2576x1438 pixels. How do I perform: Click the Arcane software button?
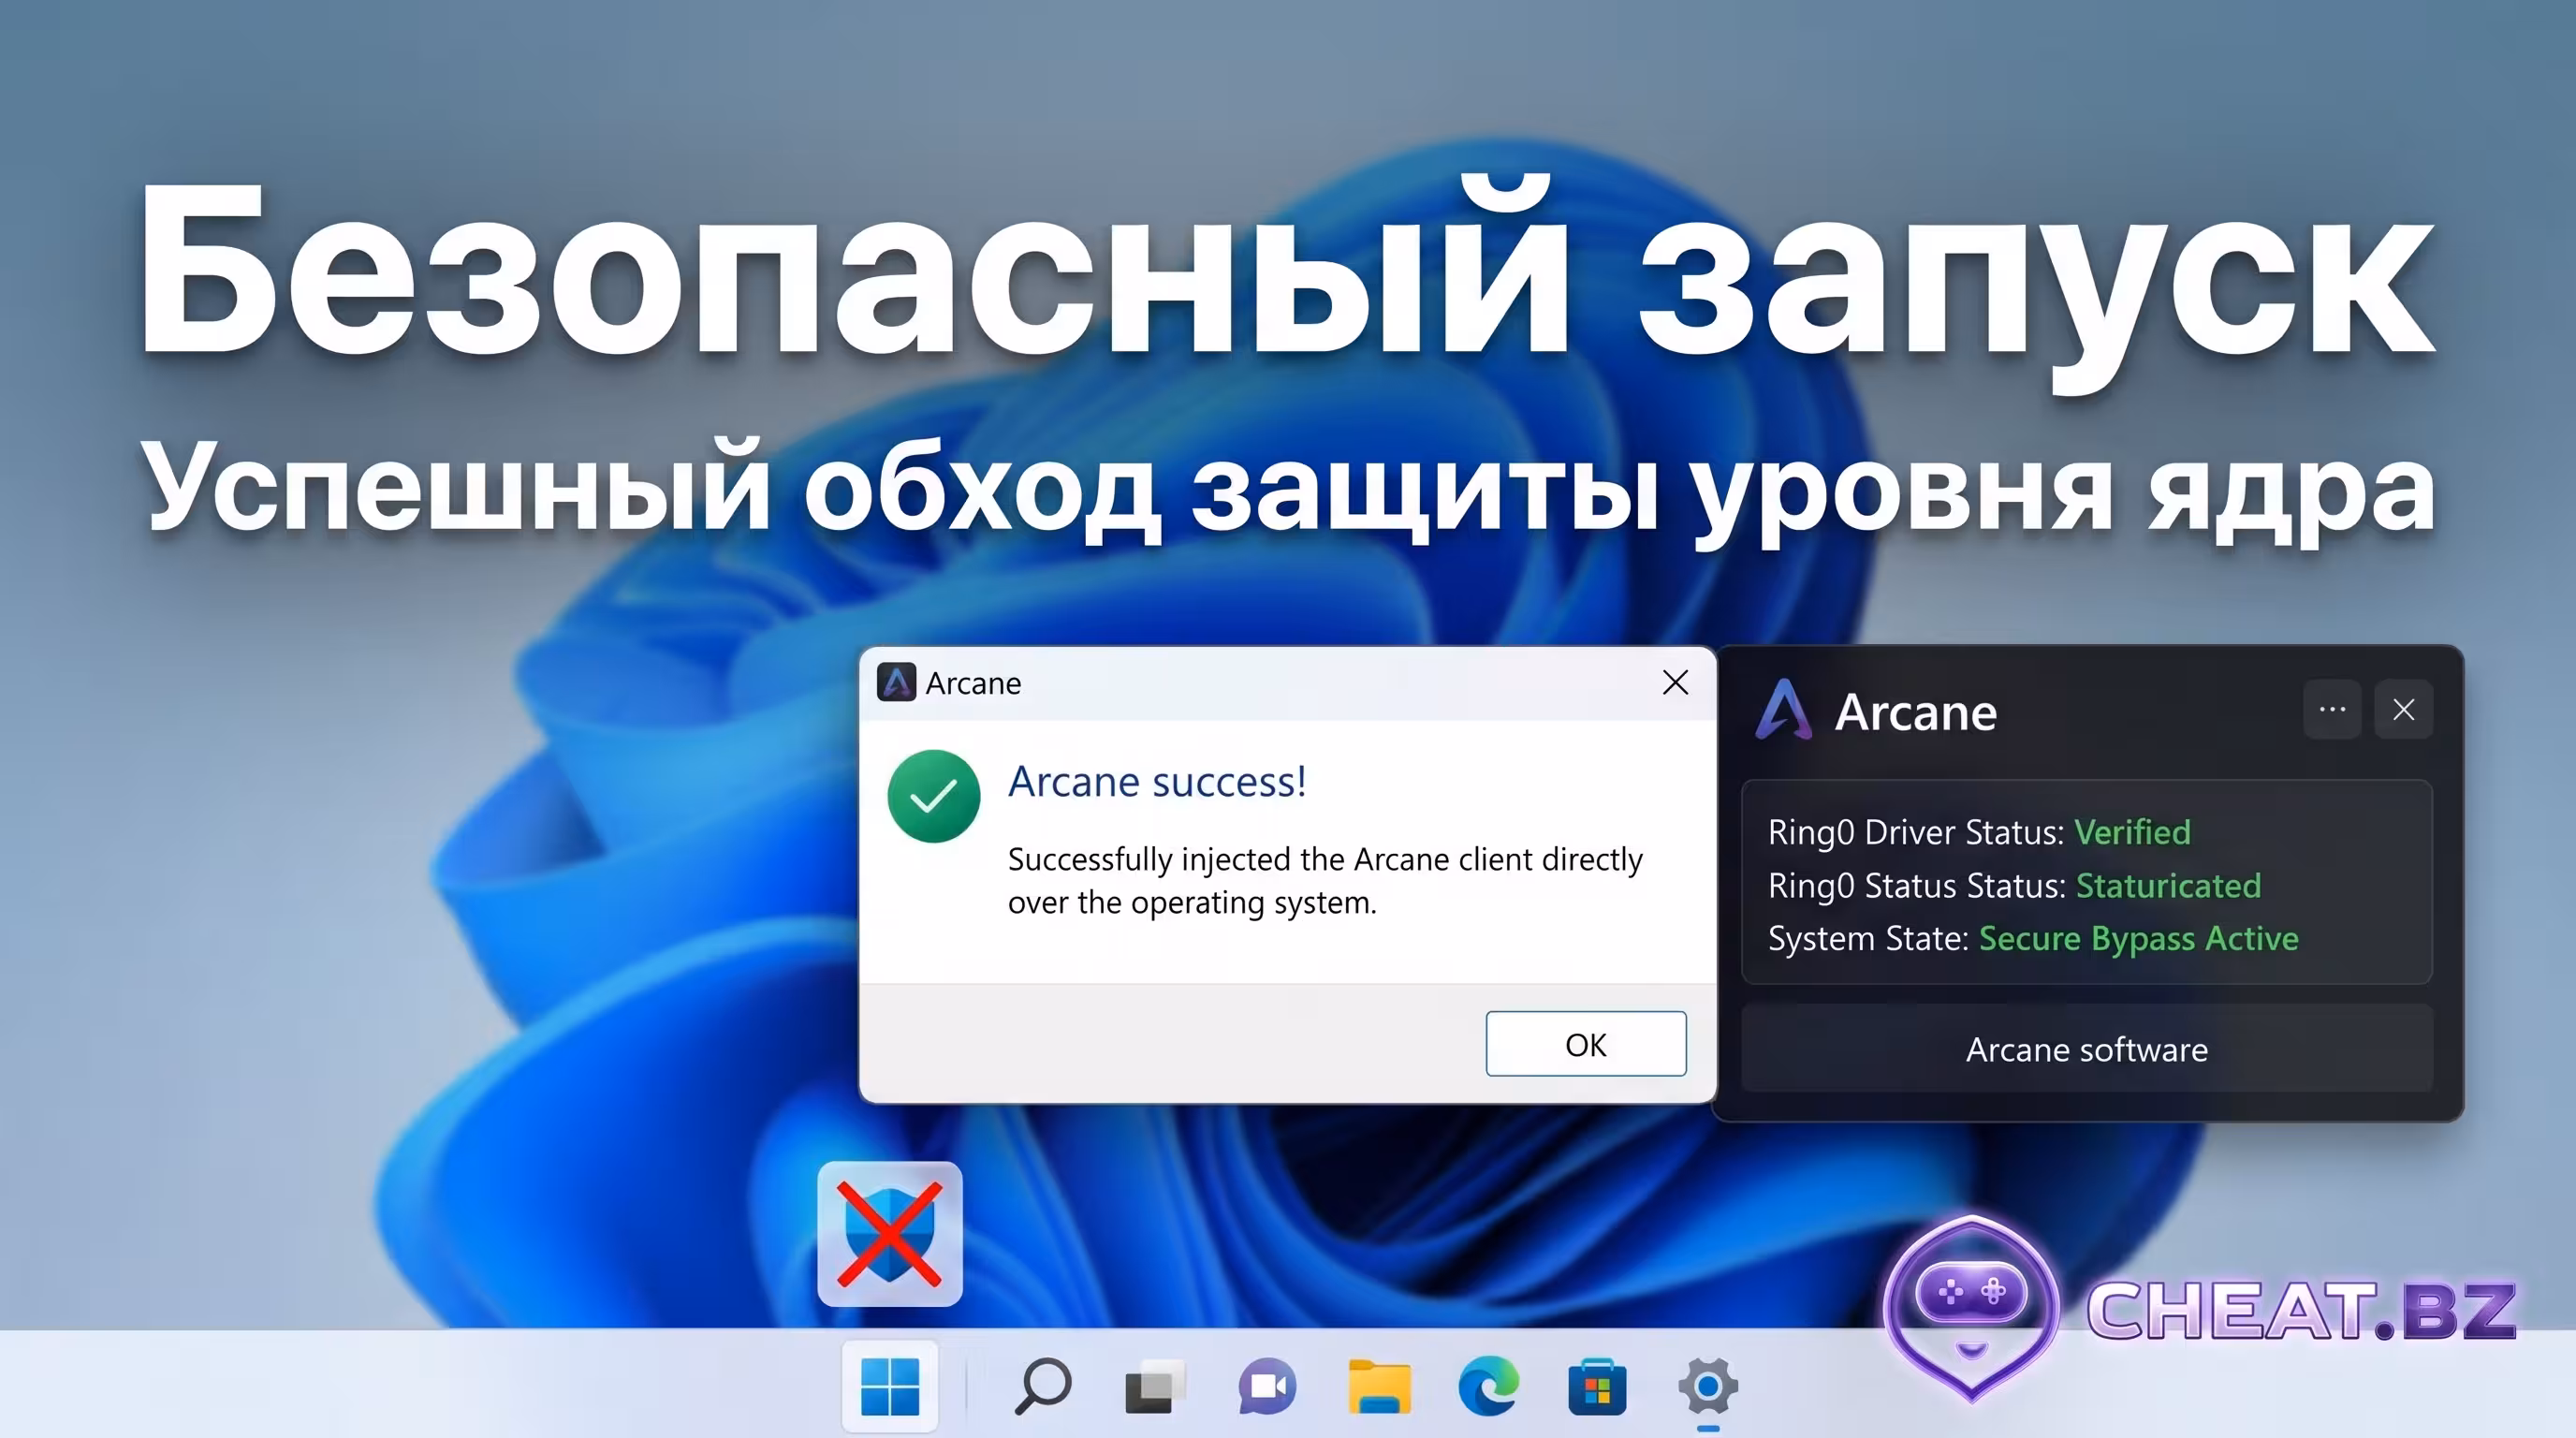pyautogui.click(x=2086, y=1049)
